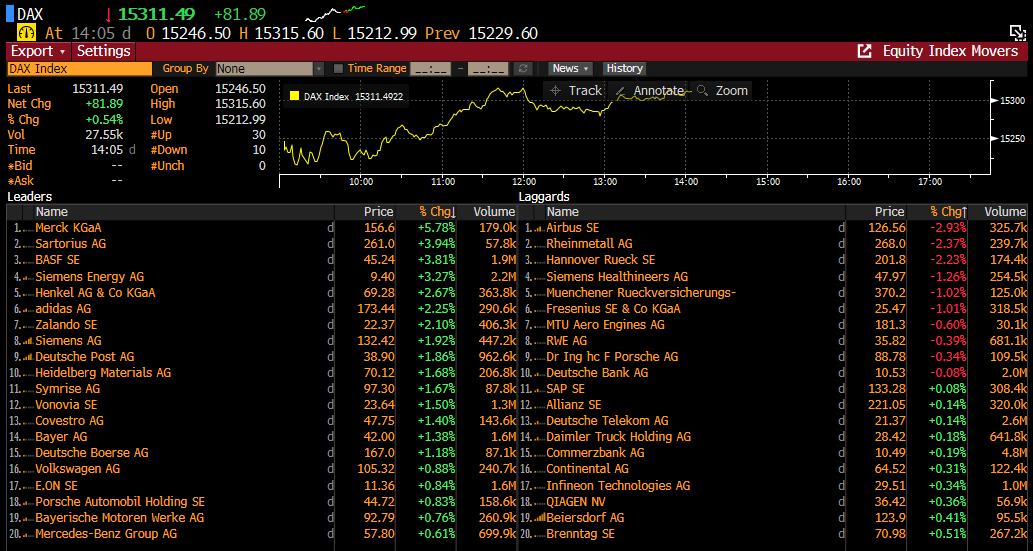Screen dimensions: 1033x551
Task: Click the History button
Action: (x=625, y=69)
